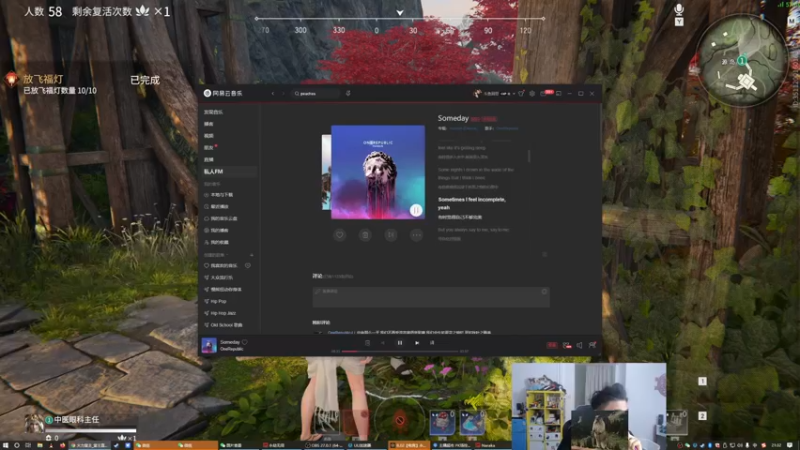This screenshot has height=450, width=800.
Task: Click the red quality tag beside Someday
Action: click(483, 119)
